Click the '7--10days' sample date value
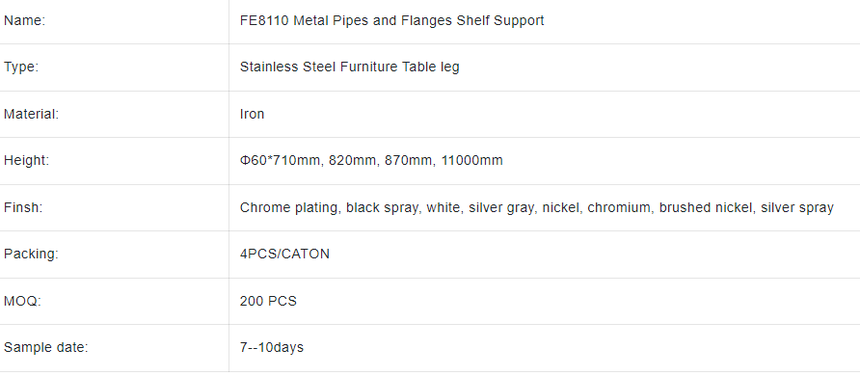Screen dimensions: 860x376 271,347
